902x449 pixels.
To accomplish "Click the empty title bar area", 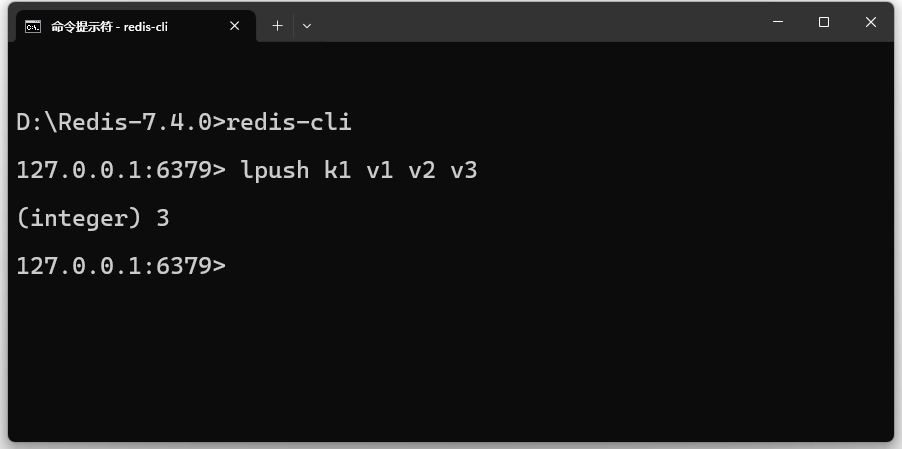I will coord(535,23).
